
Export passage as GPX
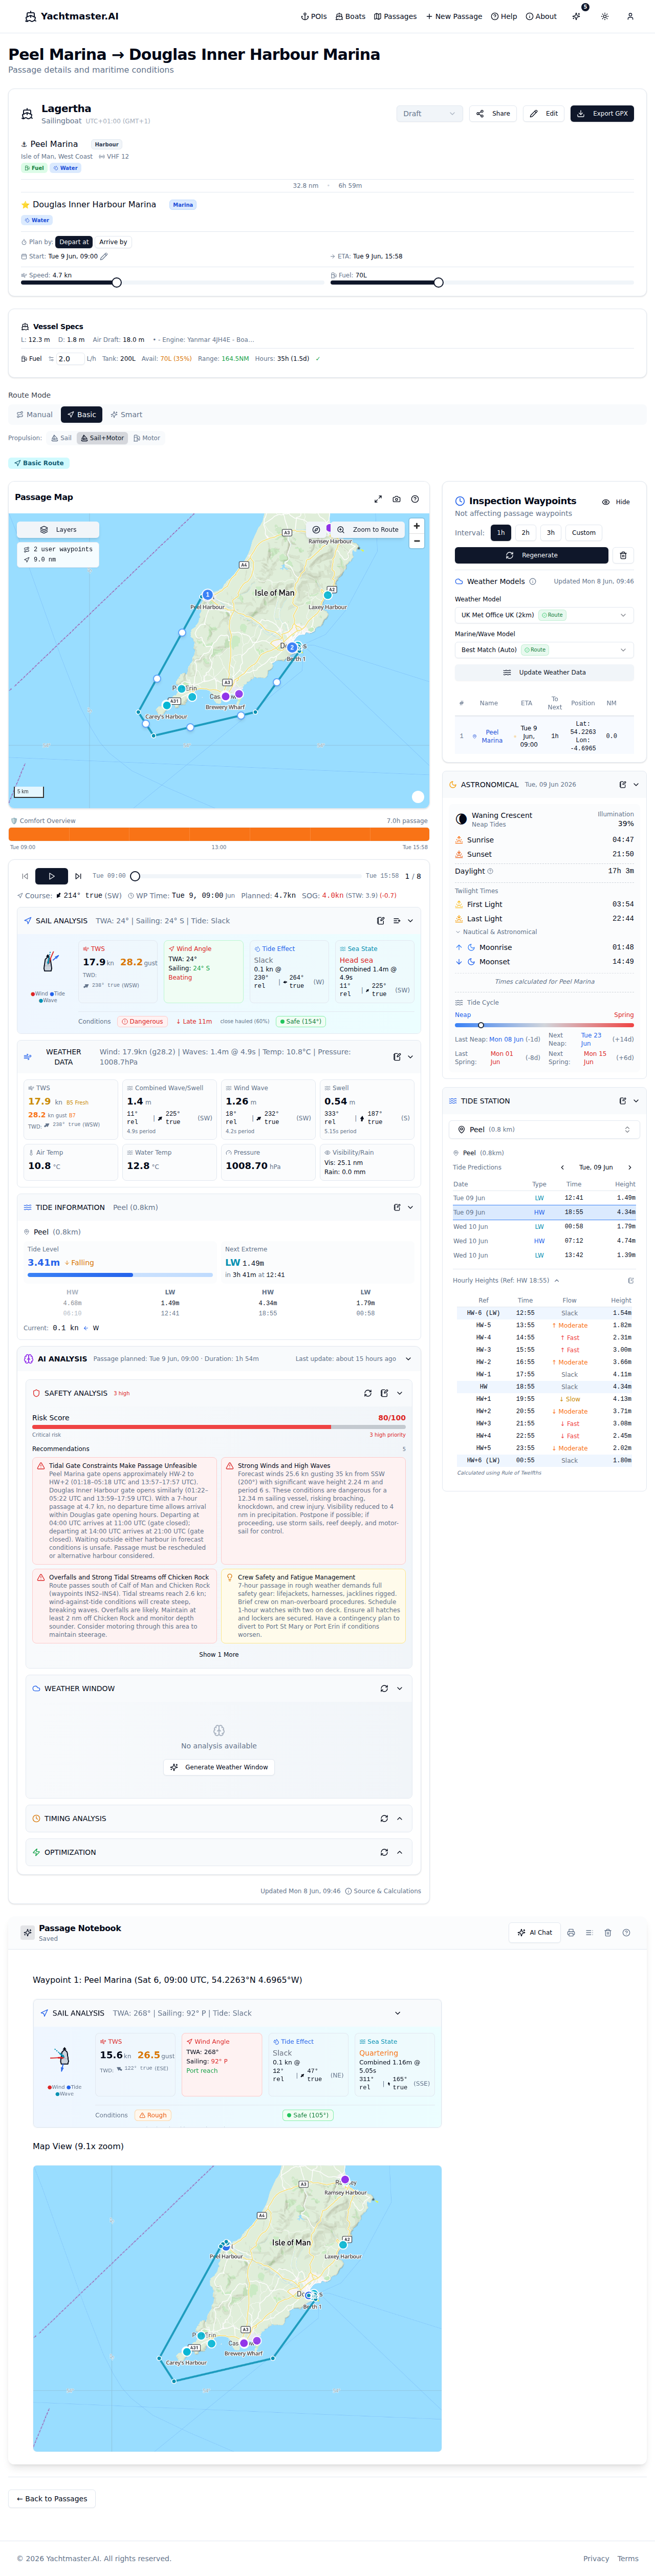click(x=602, y=114)
